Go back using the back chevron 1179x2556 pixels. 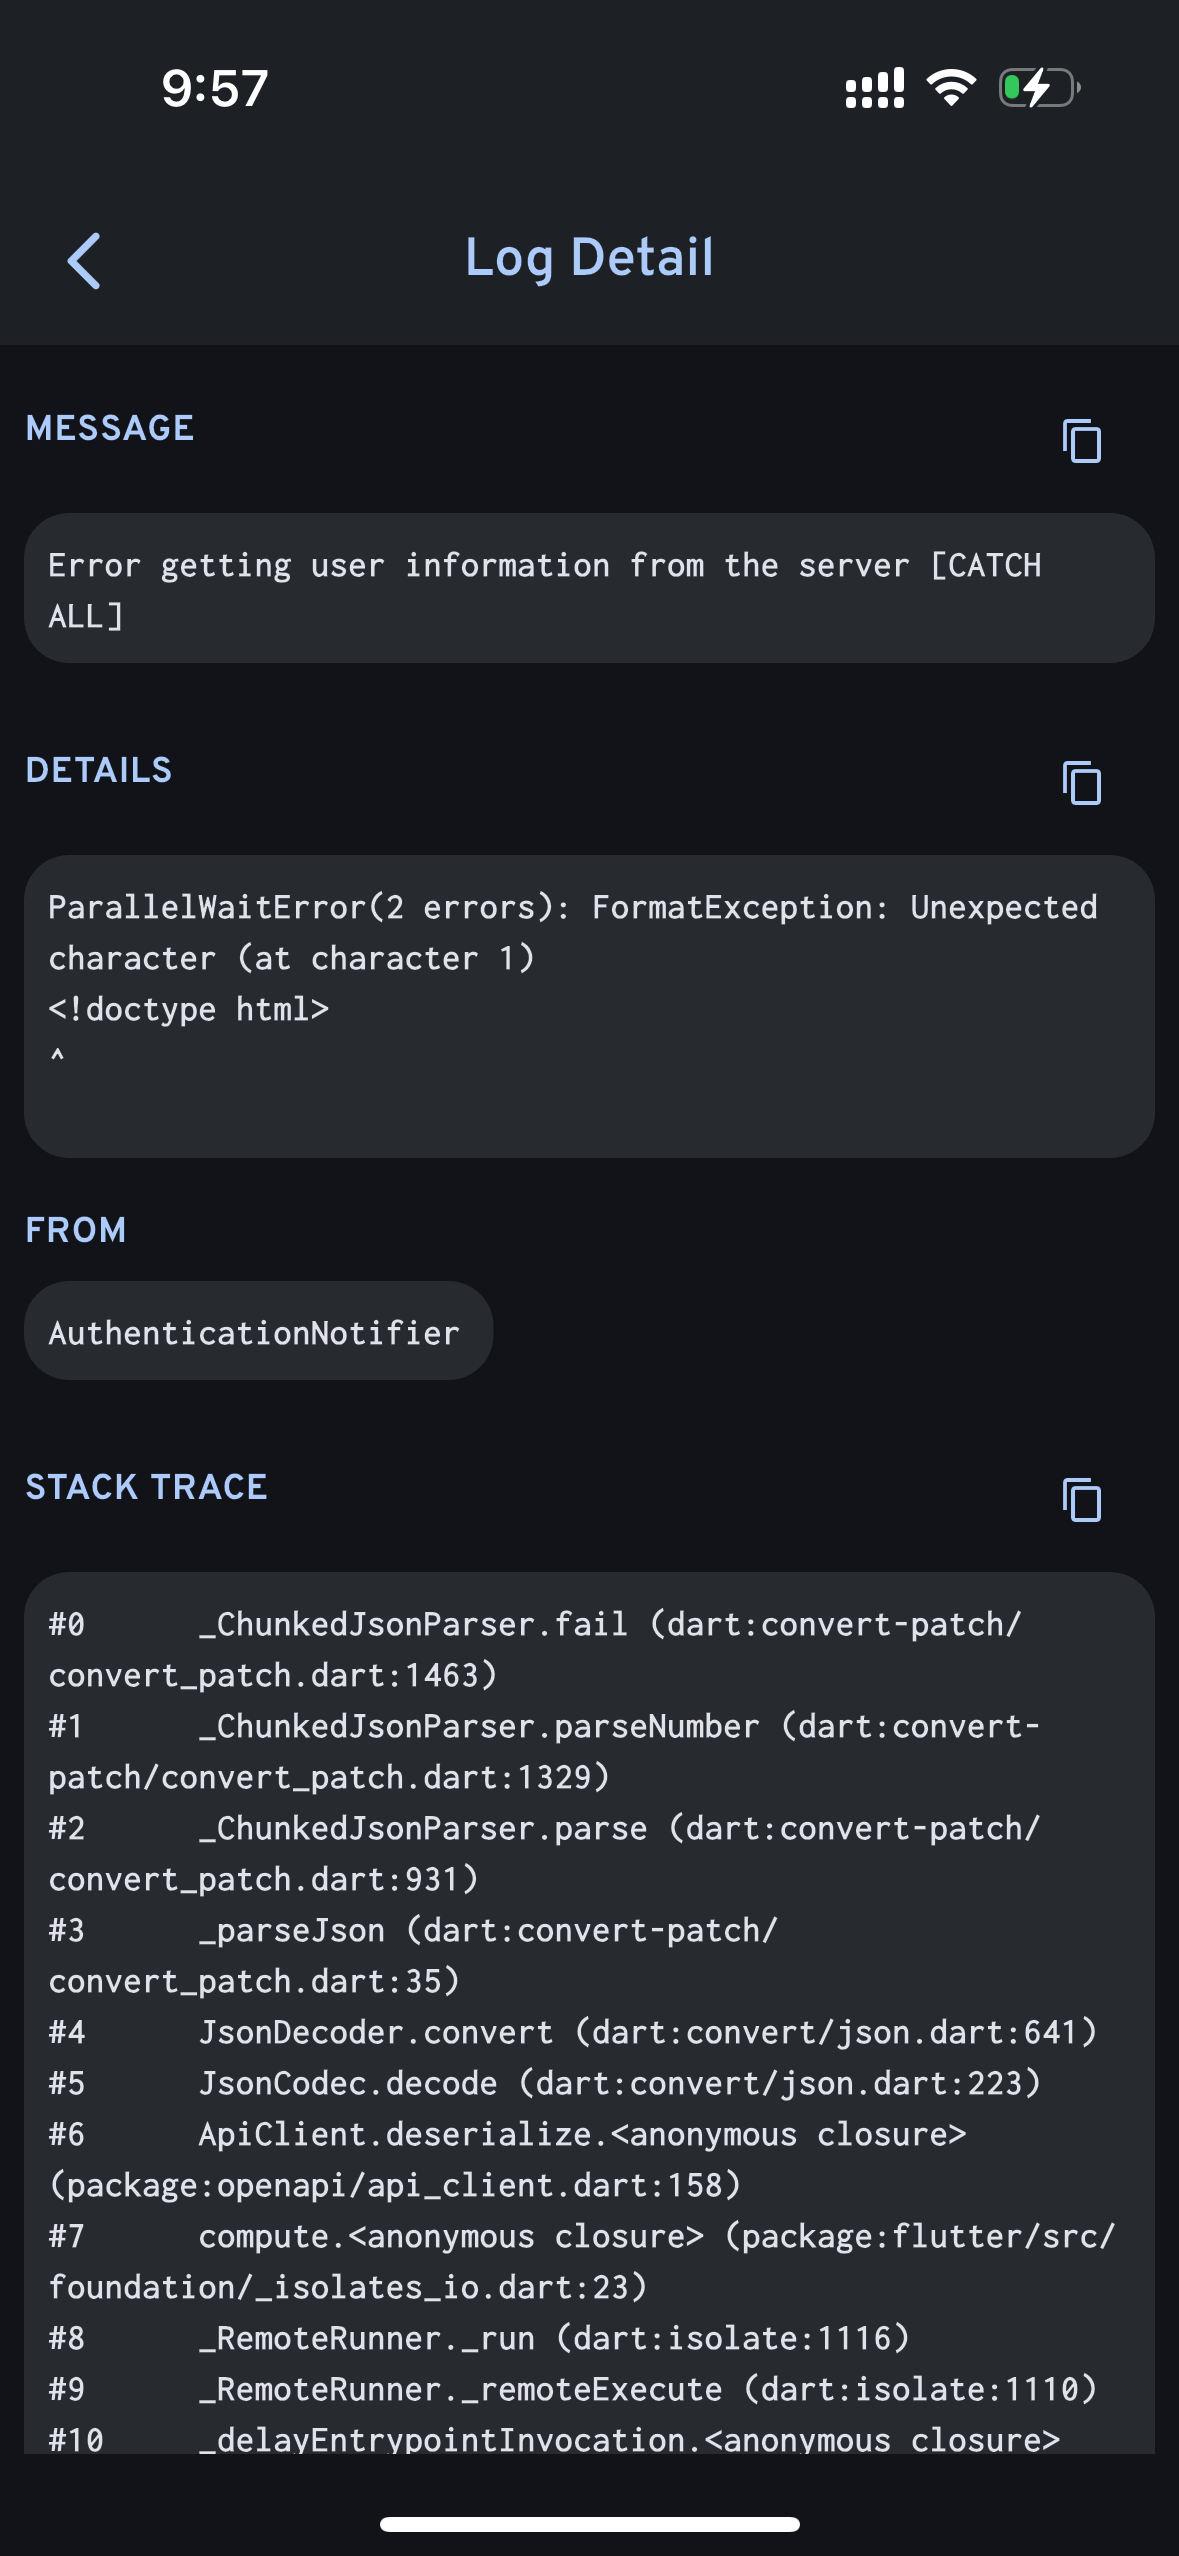click(84, 261)
